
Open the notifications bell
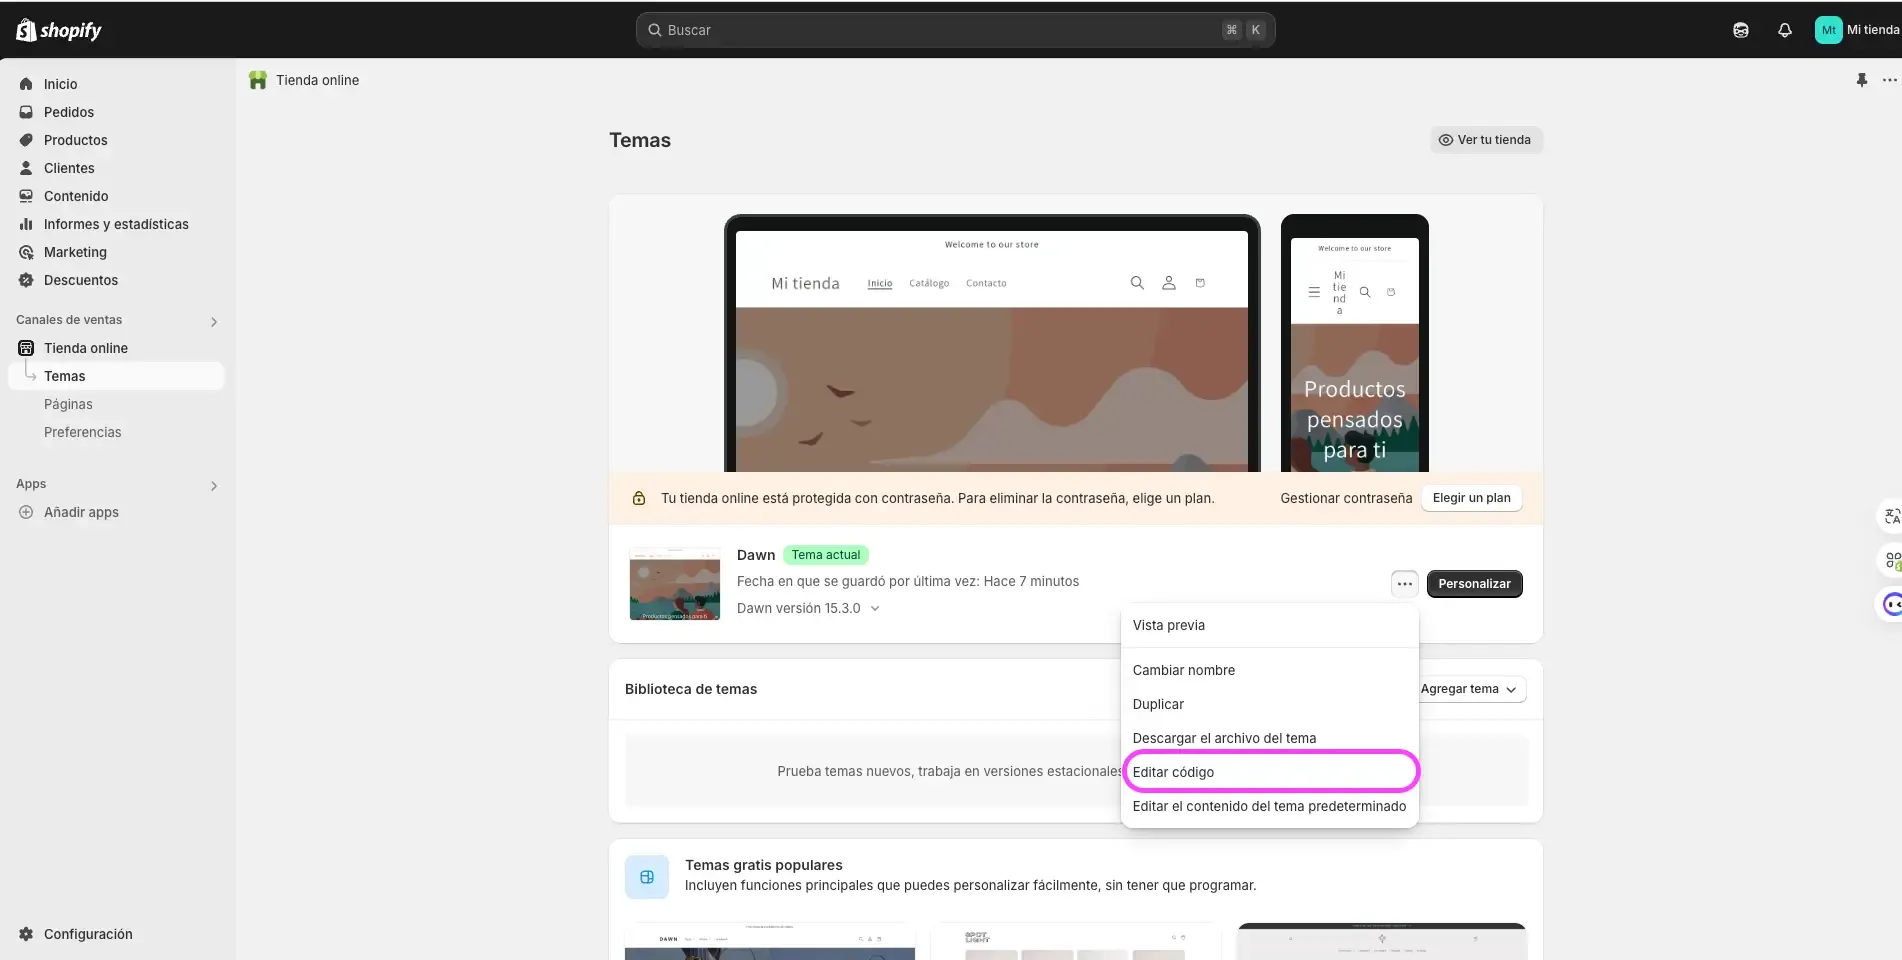(1785, 30)
